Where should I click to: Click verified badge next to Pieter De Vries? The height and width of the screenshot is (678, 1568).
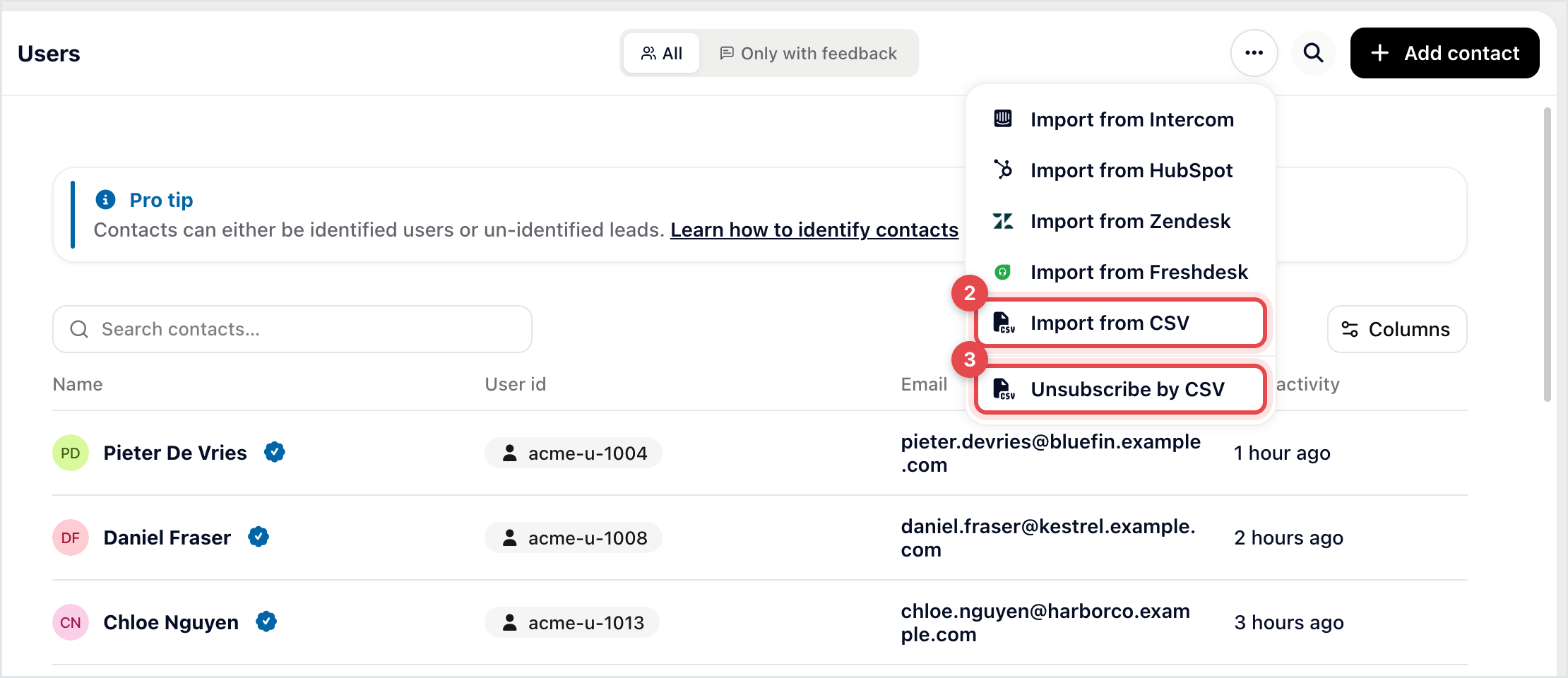(274, 452)
